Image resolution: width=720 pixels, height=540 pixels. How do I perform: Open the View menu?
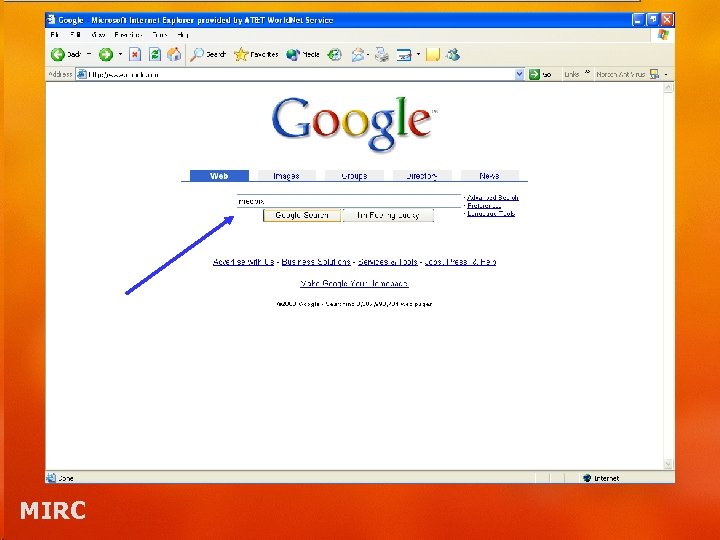point(97,35)
